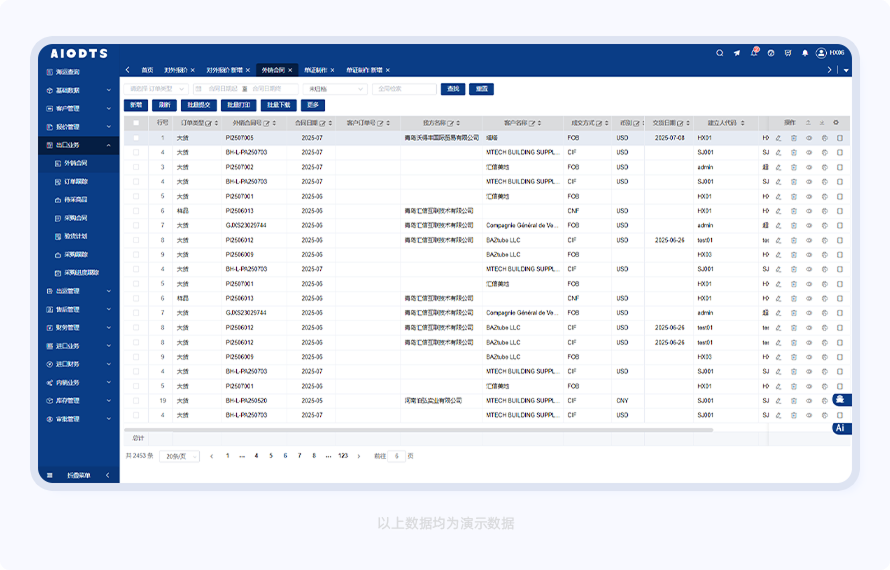This screenshot has width=890, height=570.
Task: Open the 20条/页 page size dropdown
Action: pyautogui.click(x=179, y=456)
